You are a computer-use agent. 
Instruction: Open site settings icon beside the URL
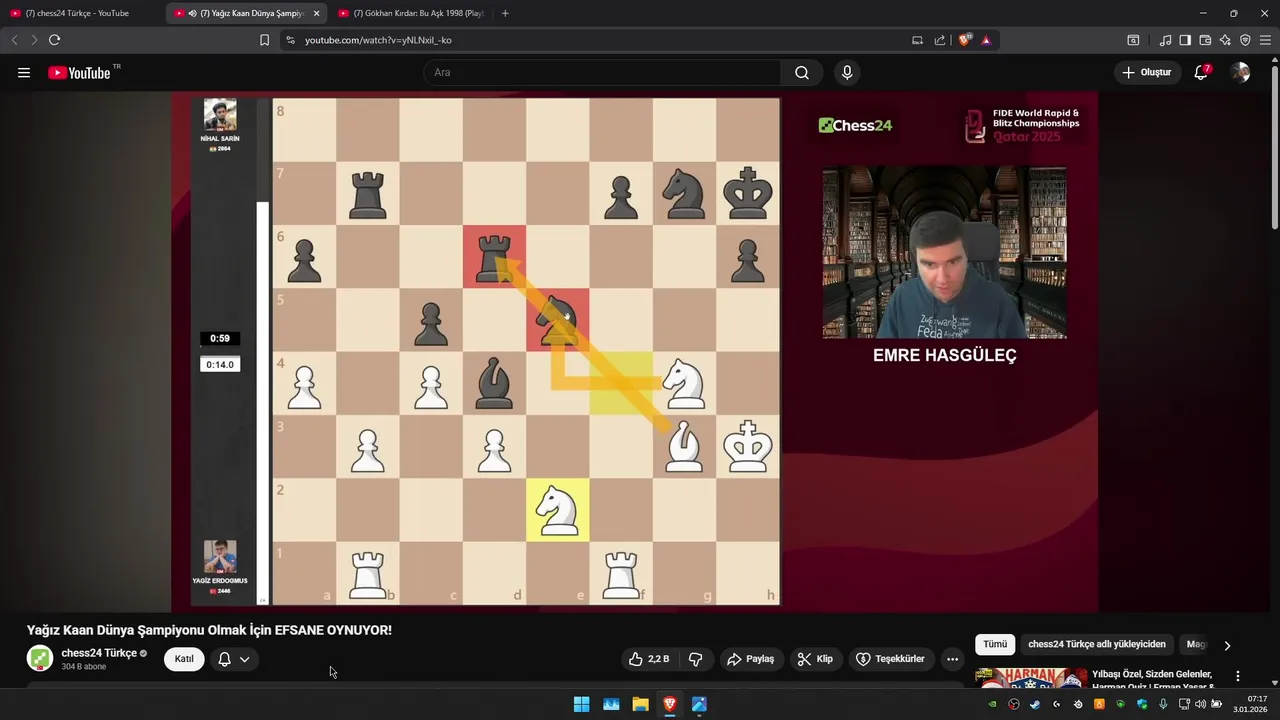coord(290,40)
